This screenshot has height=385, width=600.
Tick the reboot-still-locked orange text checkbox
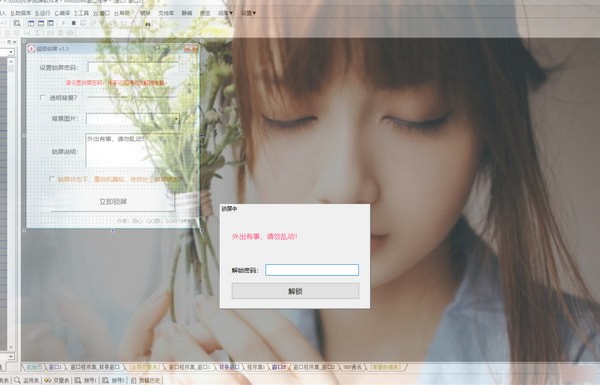coord(52,179)
